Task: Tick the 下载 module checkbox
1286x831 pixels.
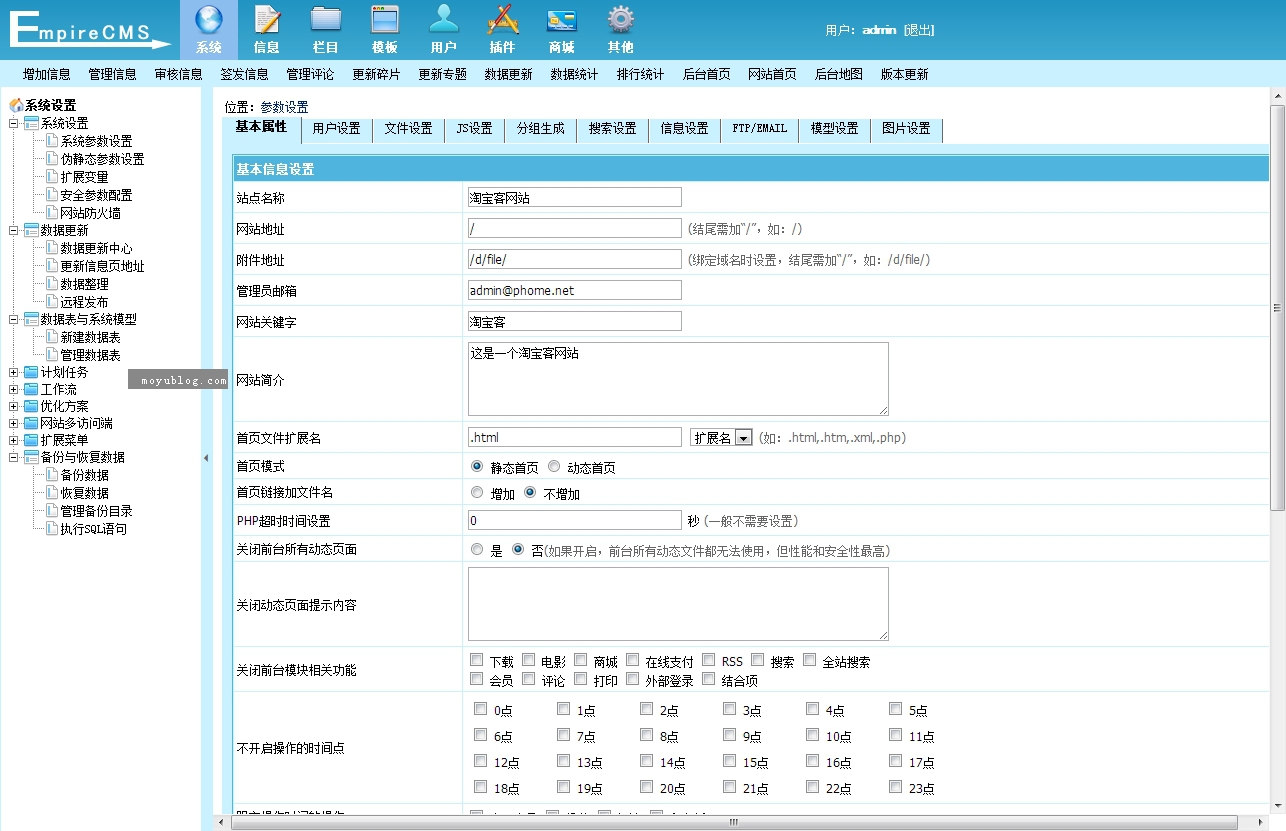Action: 477,660
